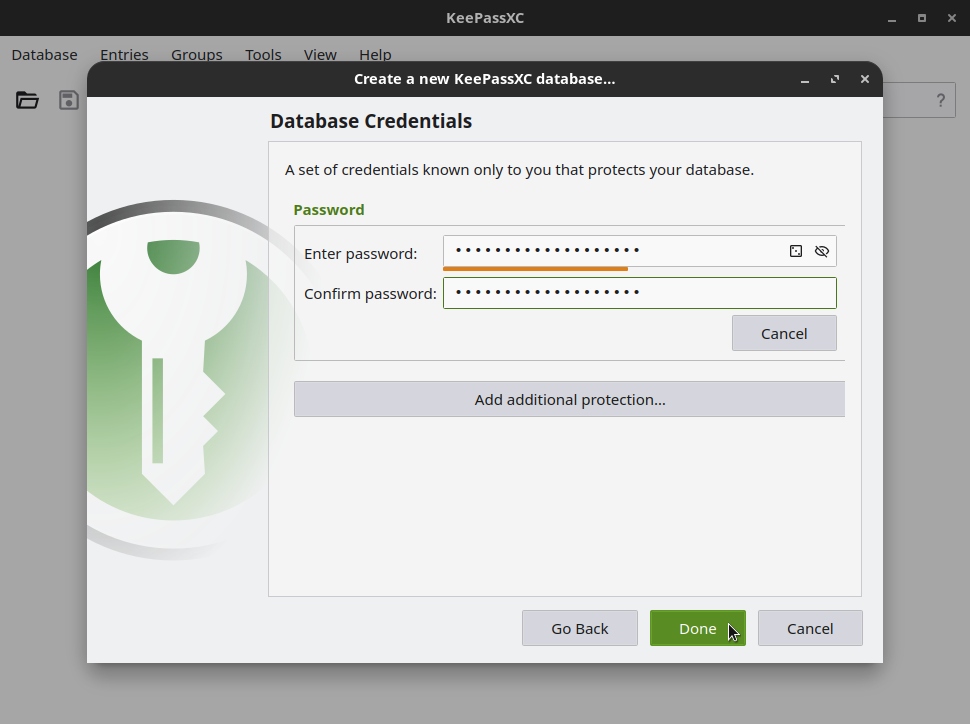
Task: Click the KeePassXC window title text
Action: pos(485,18)
